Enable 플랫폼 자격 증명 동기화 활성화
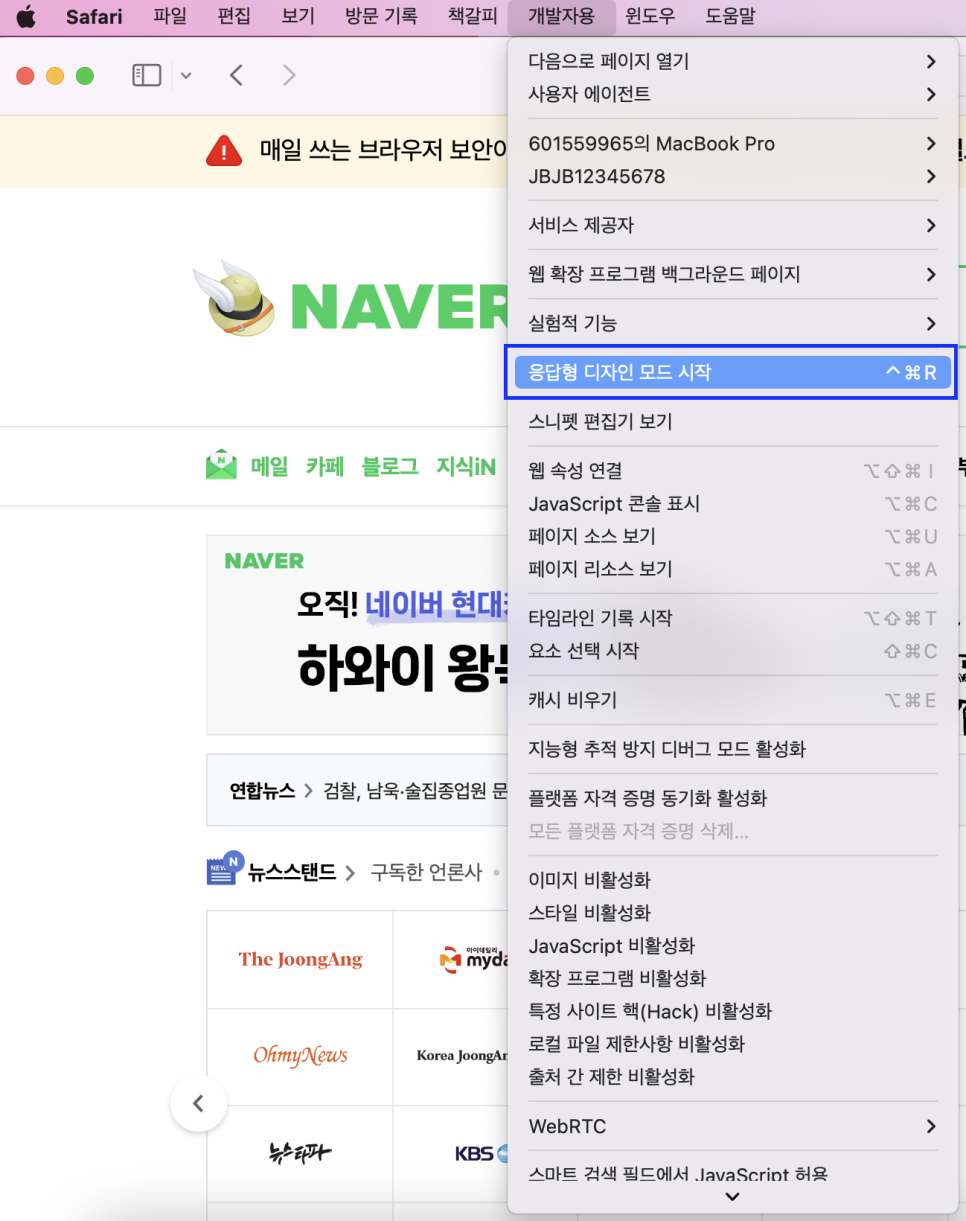Screen dimensions: 966x1221 [x=732, y=799]
